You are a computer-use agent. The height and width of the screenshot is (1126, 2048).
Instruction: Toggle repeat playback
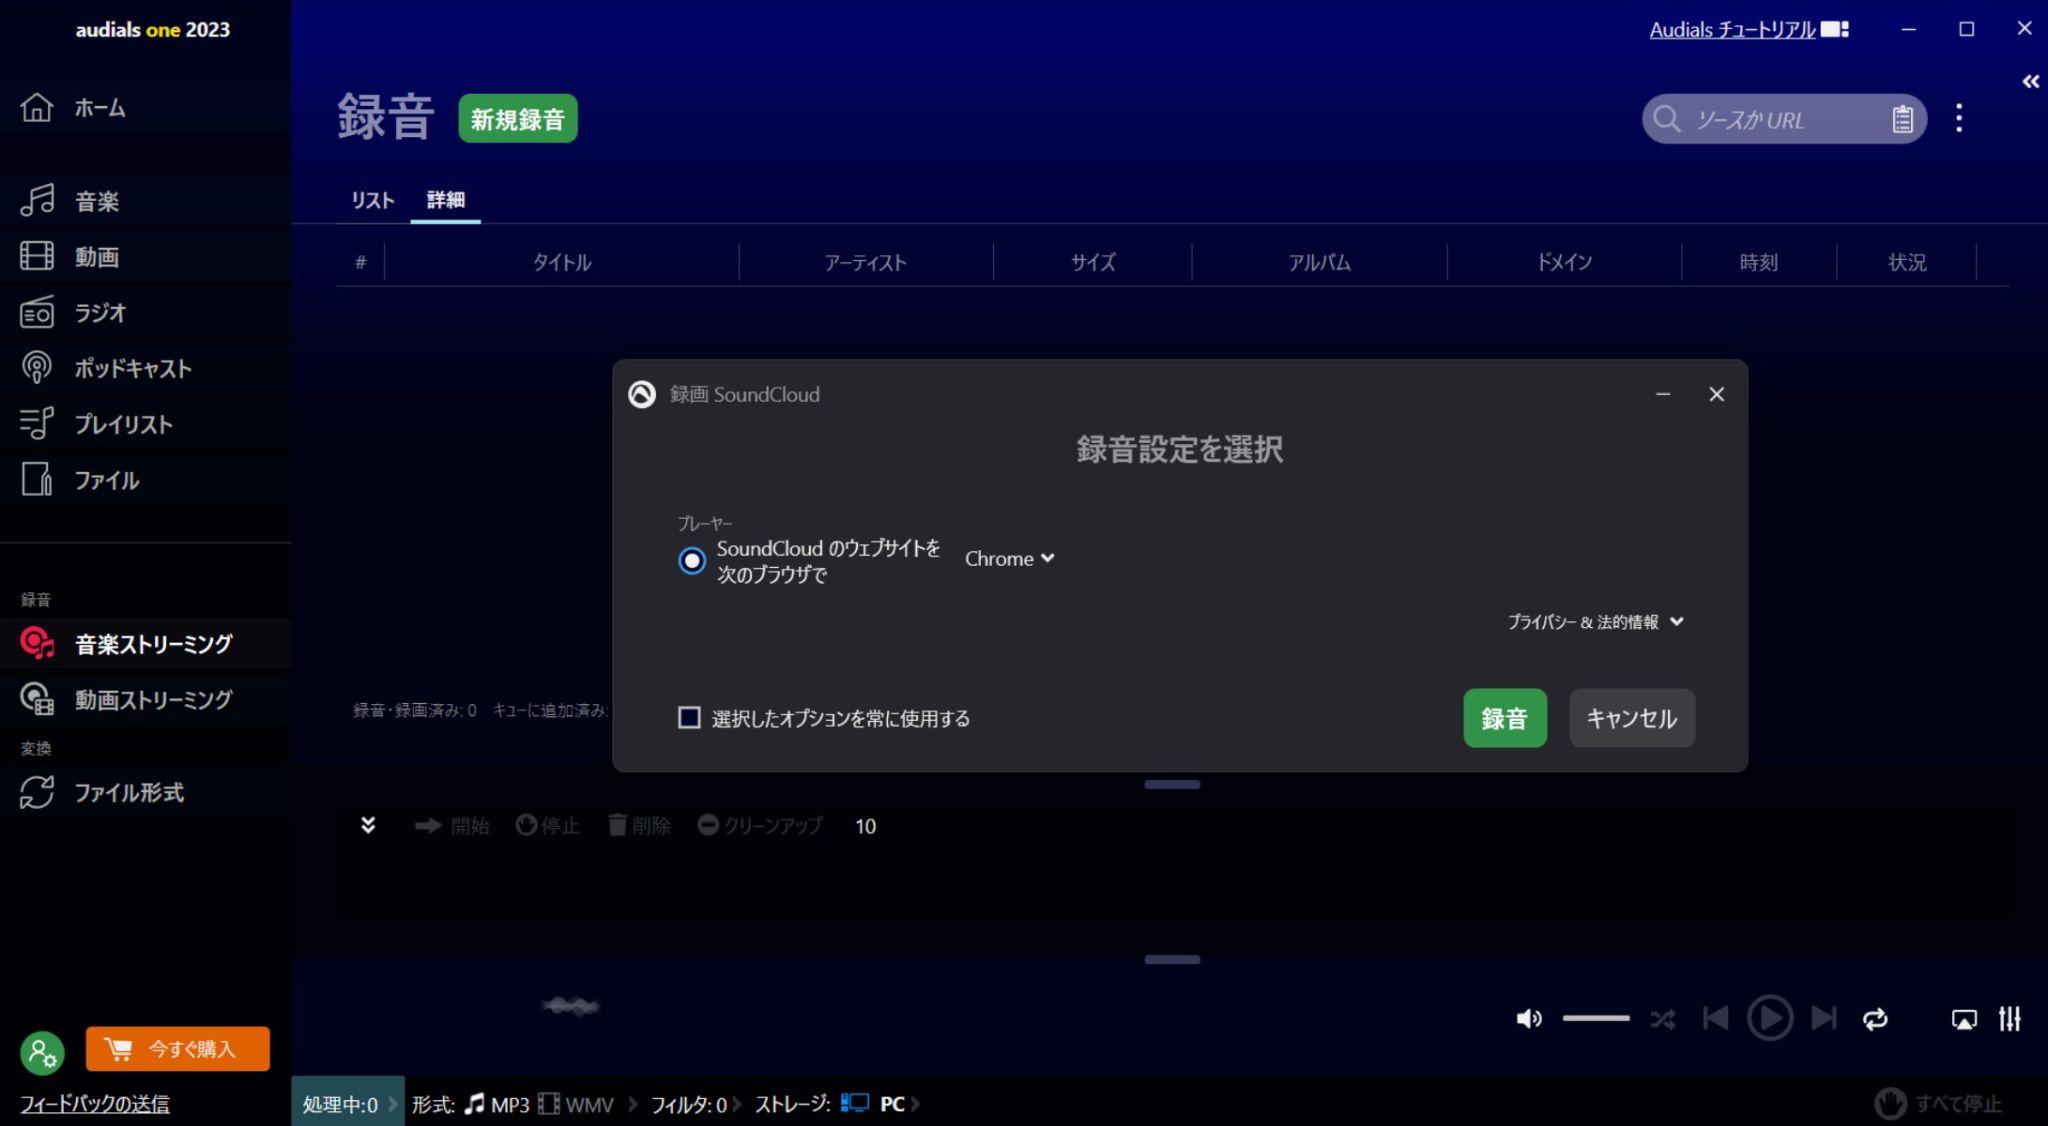(1875, 1019)
